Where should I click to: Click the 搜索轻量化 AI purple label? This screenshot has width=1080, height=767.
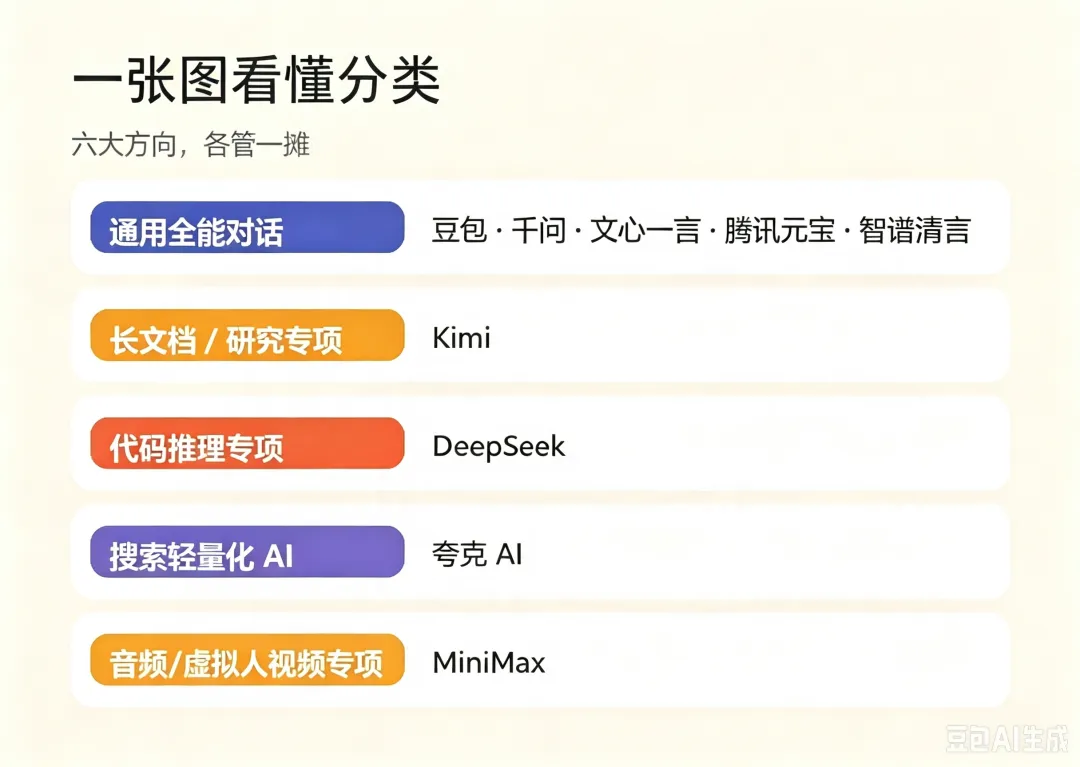pyautogui.click(x=247, y=551)
